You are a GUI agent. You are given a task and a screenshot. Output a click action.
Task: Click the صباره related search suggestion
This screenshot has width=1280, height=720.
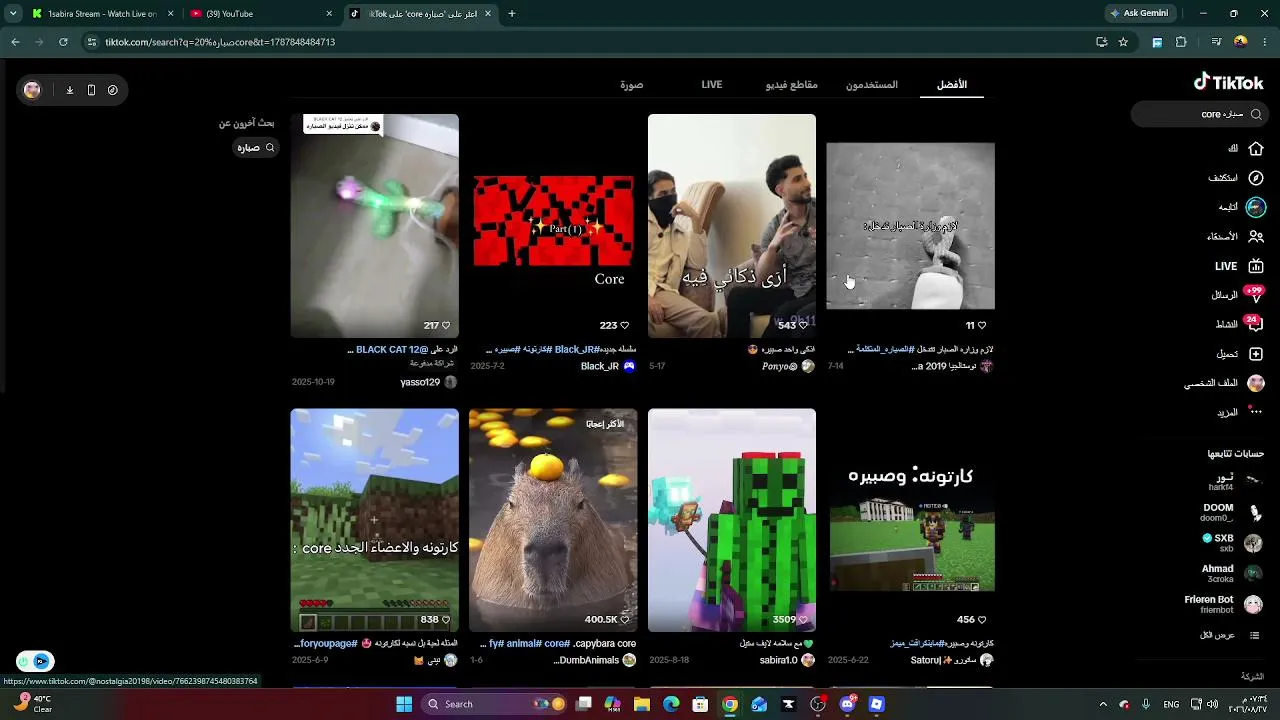pos(256,148)
